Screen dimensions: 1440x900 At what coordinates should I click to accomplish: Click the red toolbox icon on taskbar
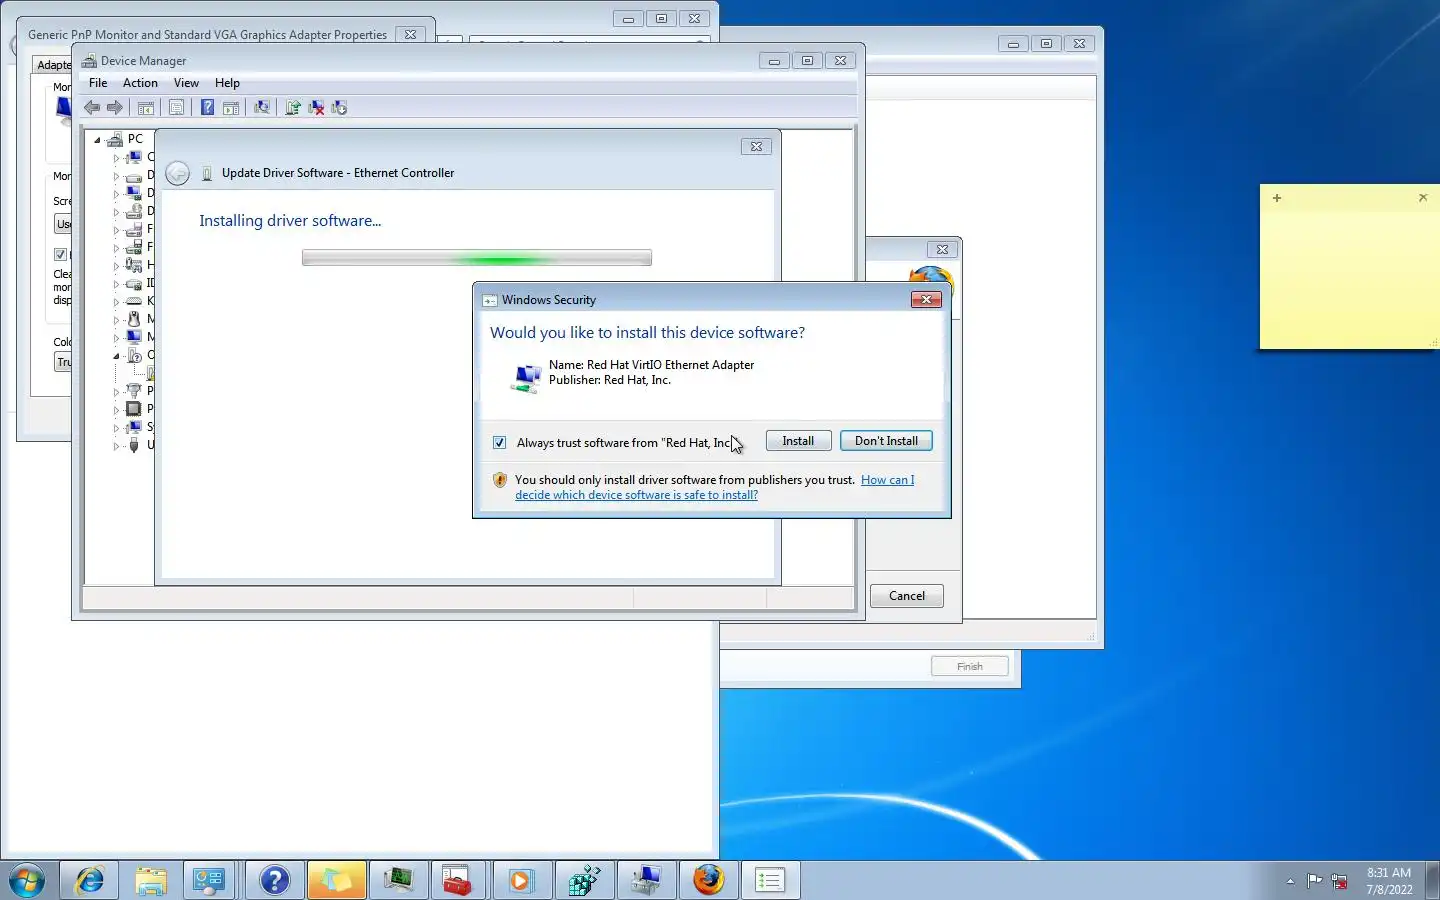[x=457, y=880]
